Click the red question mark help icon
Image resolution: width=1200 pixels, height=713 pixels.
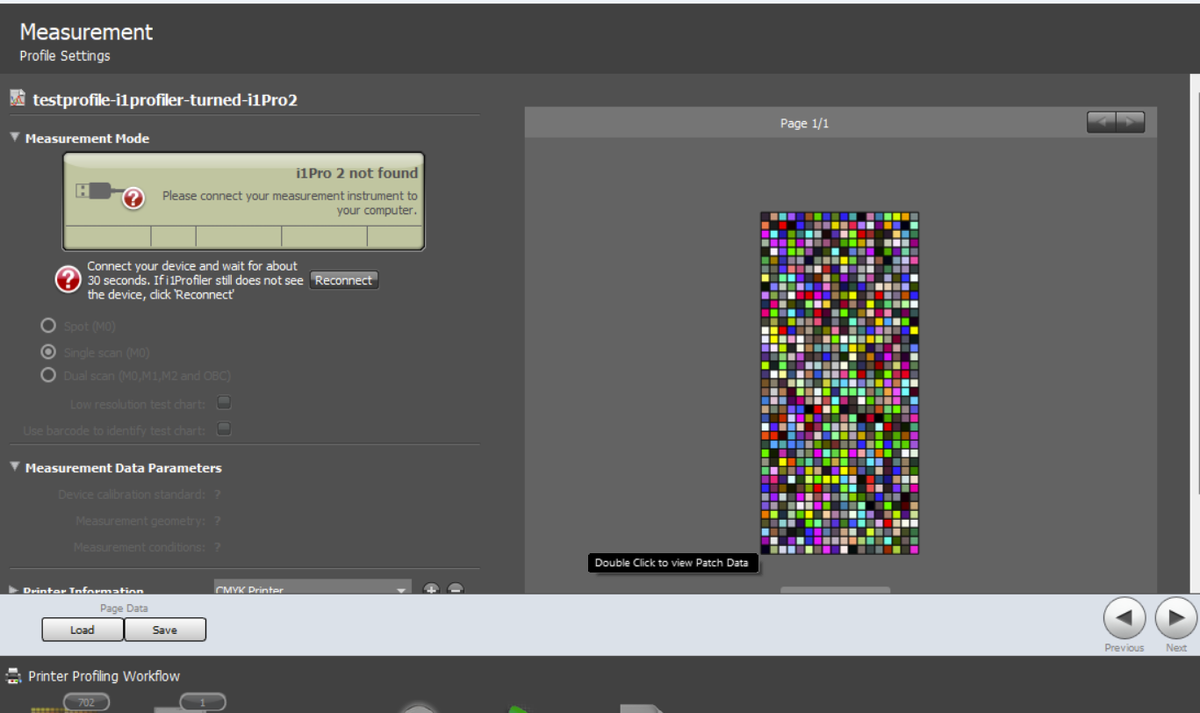(68, 281)
